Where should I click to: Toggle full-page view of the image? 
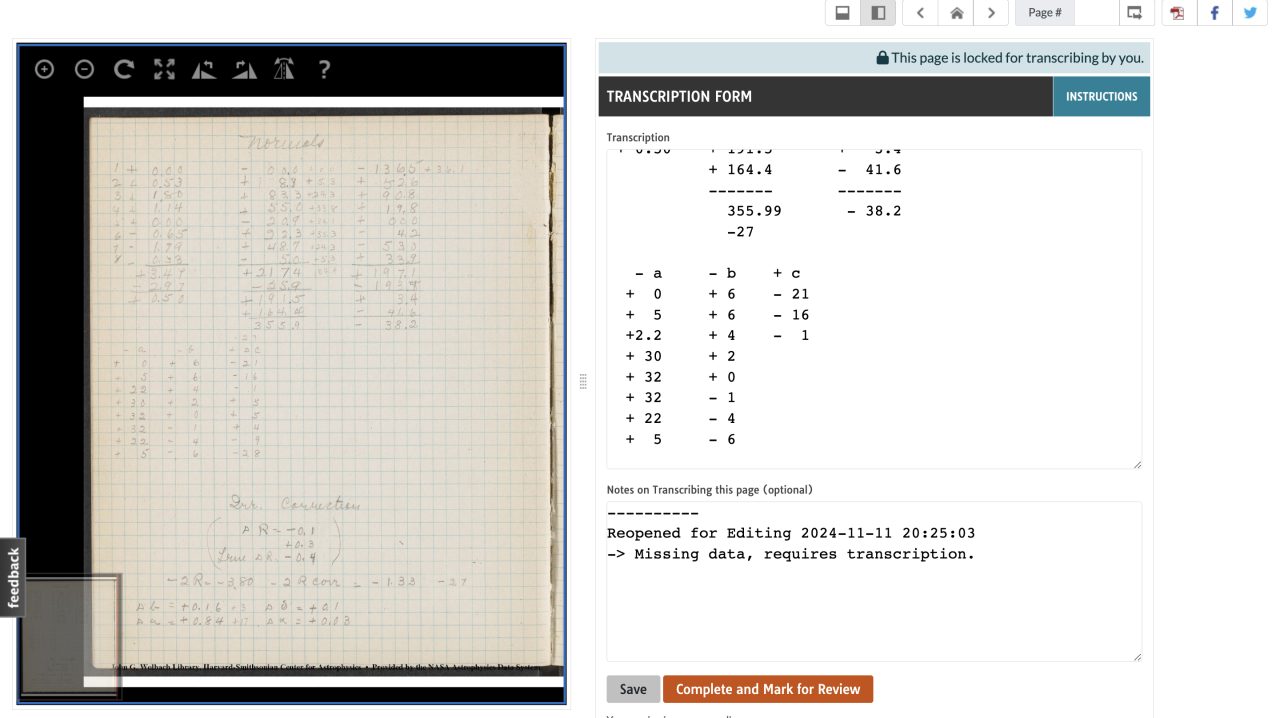pos(164,69)
